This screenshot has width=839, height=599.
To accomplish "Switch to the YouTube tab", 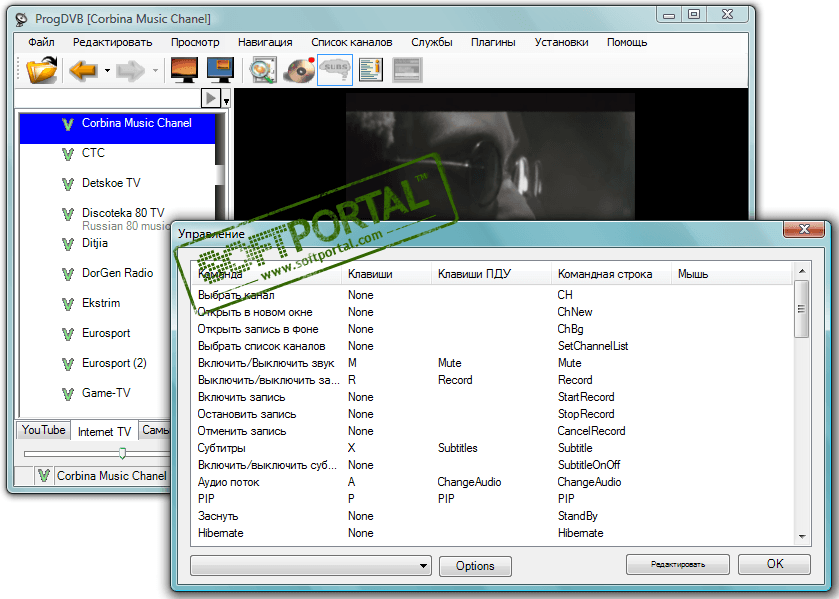I will pyautogui.click(x=44, y=430).
